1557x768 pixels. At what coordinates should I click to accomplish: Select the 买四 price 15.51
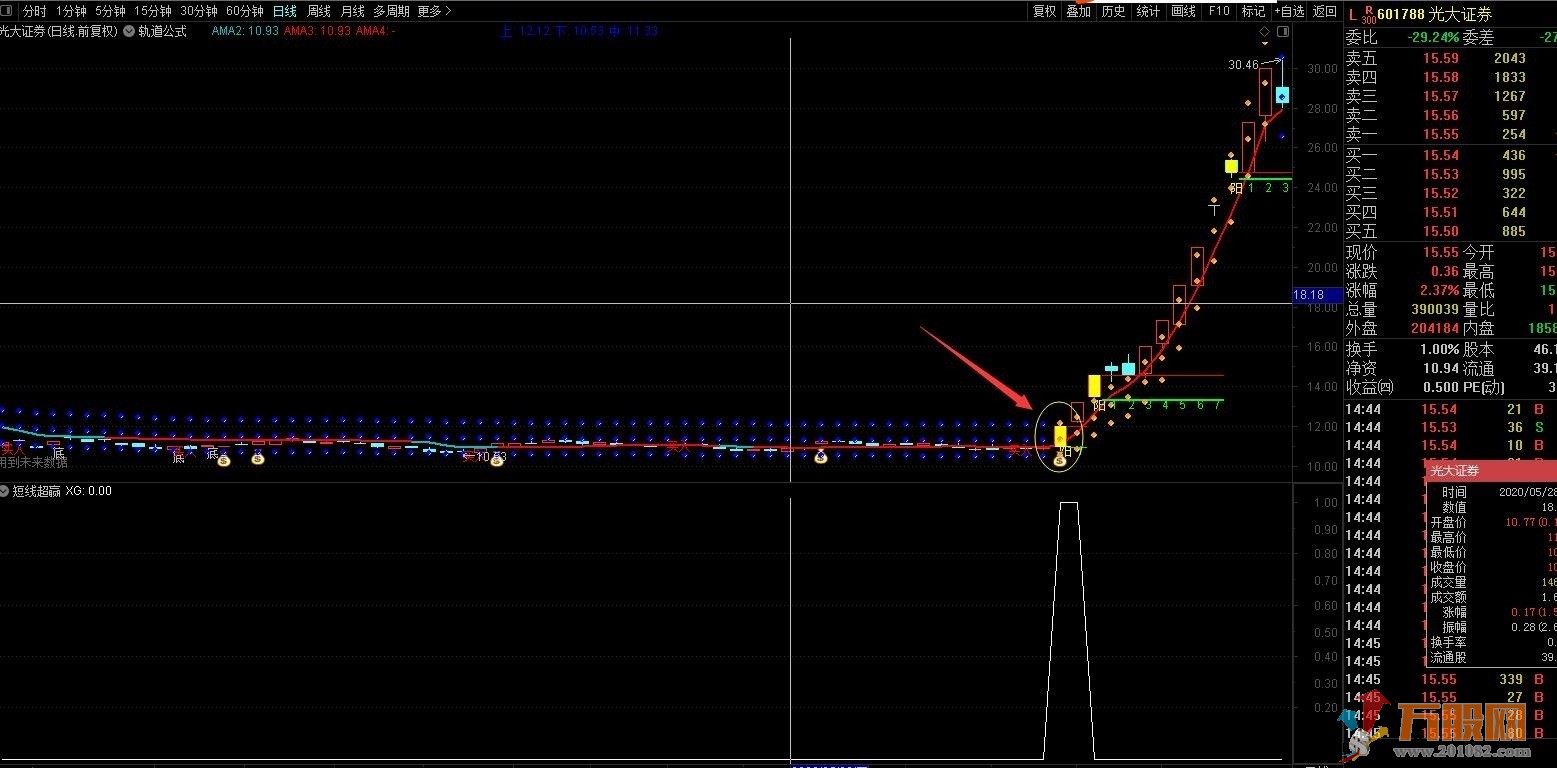pyautogui.click(x=1441, y=213)
